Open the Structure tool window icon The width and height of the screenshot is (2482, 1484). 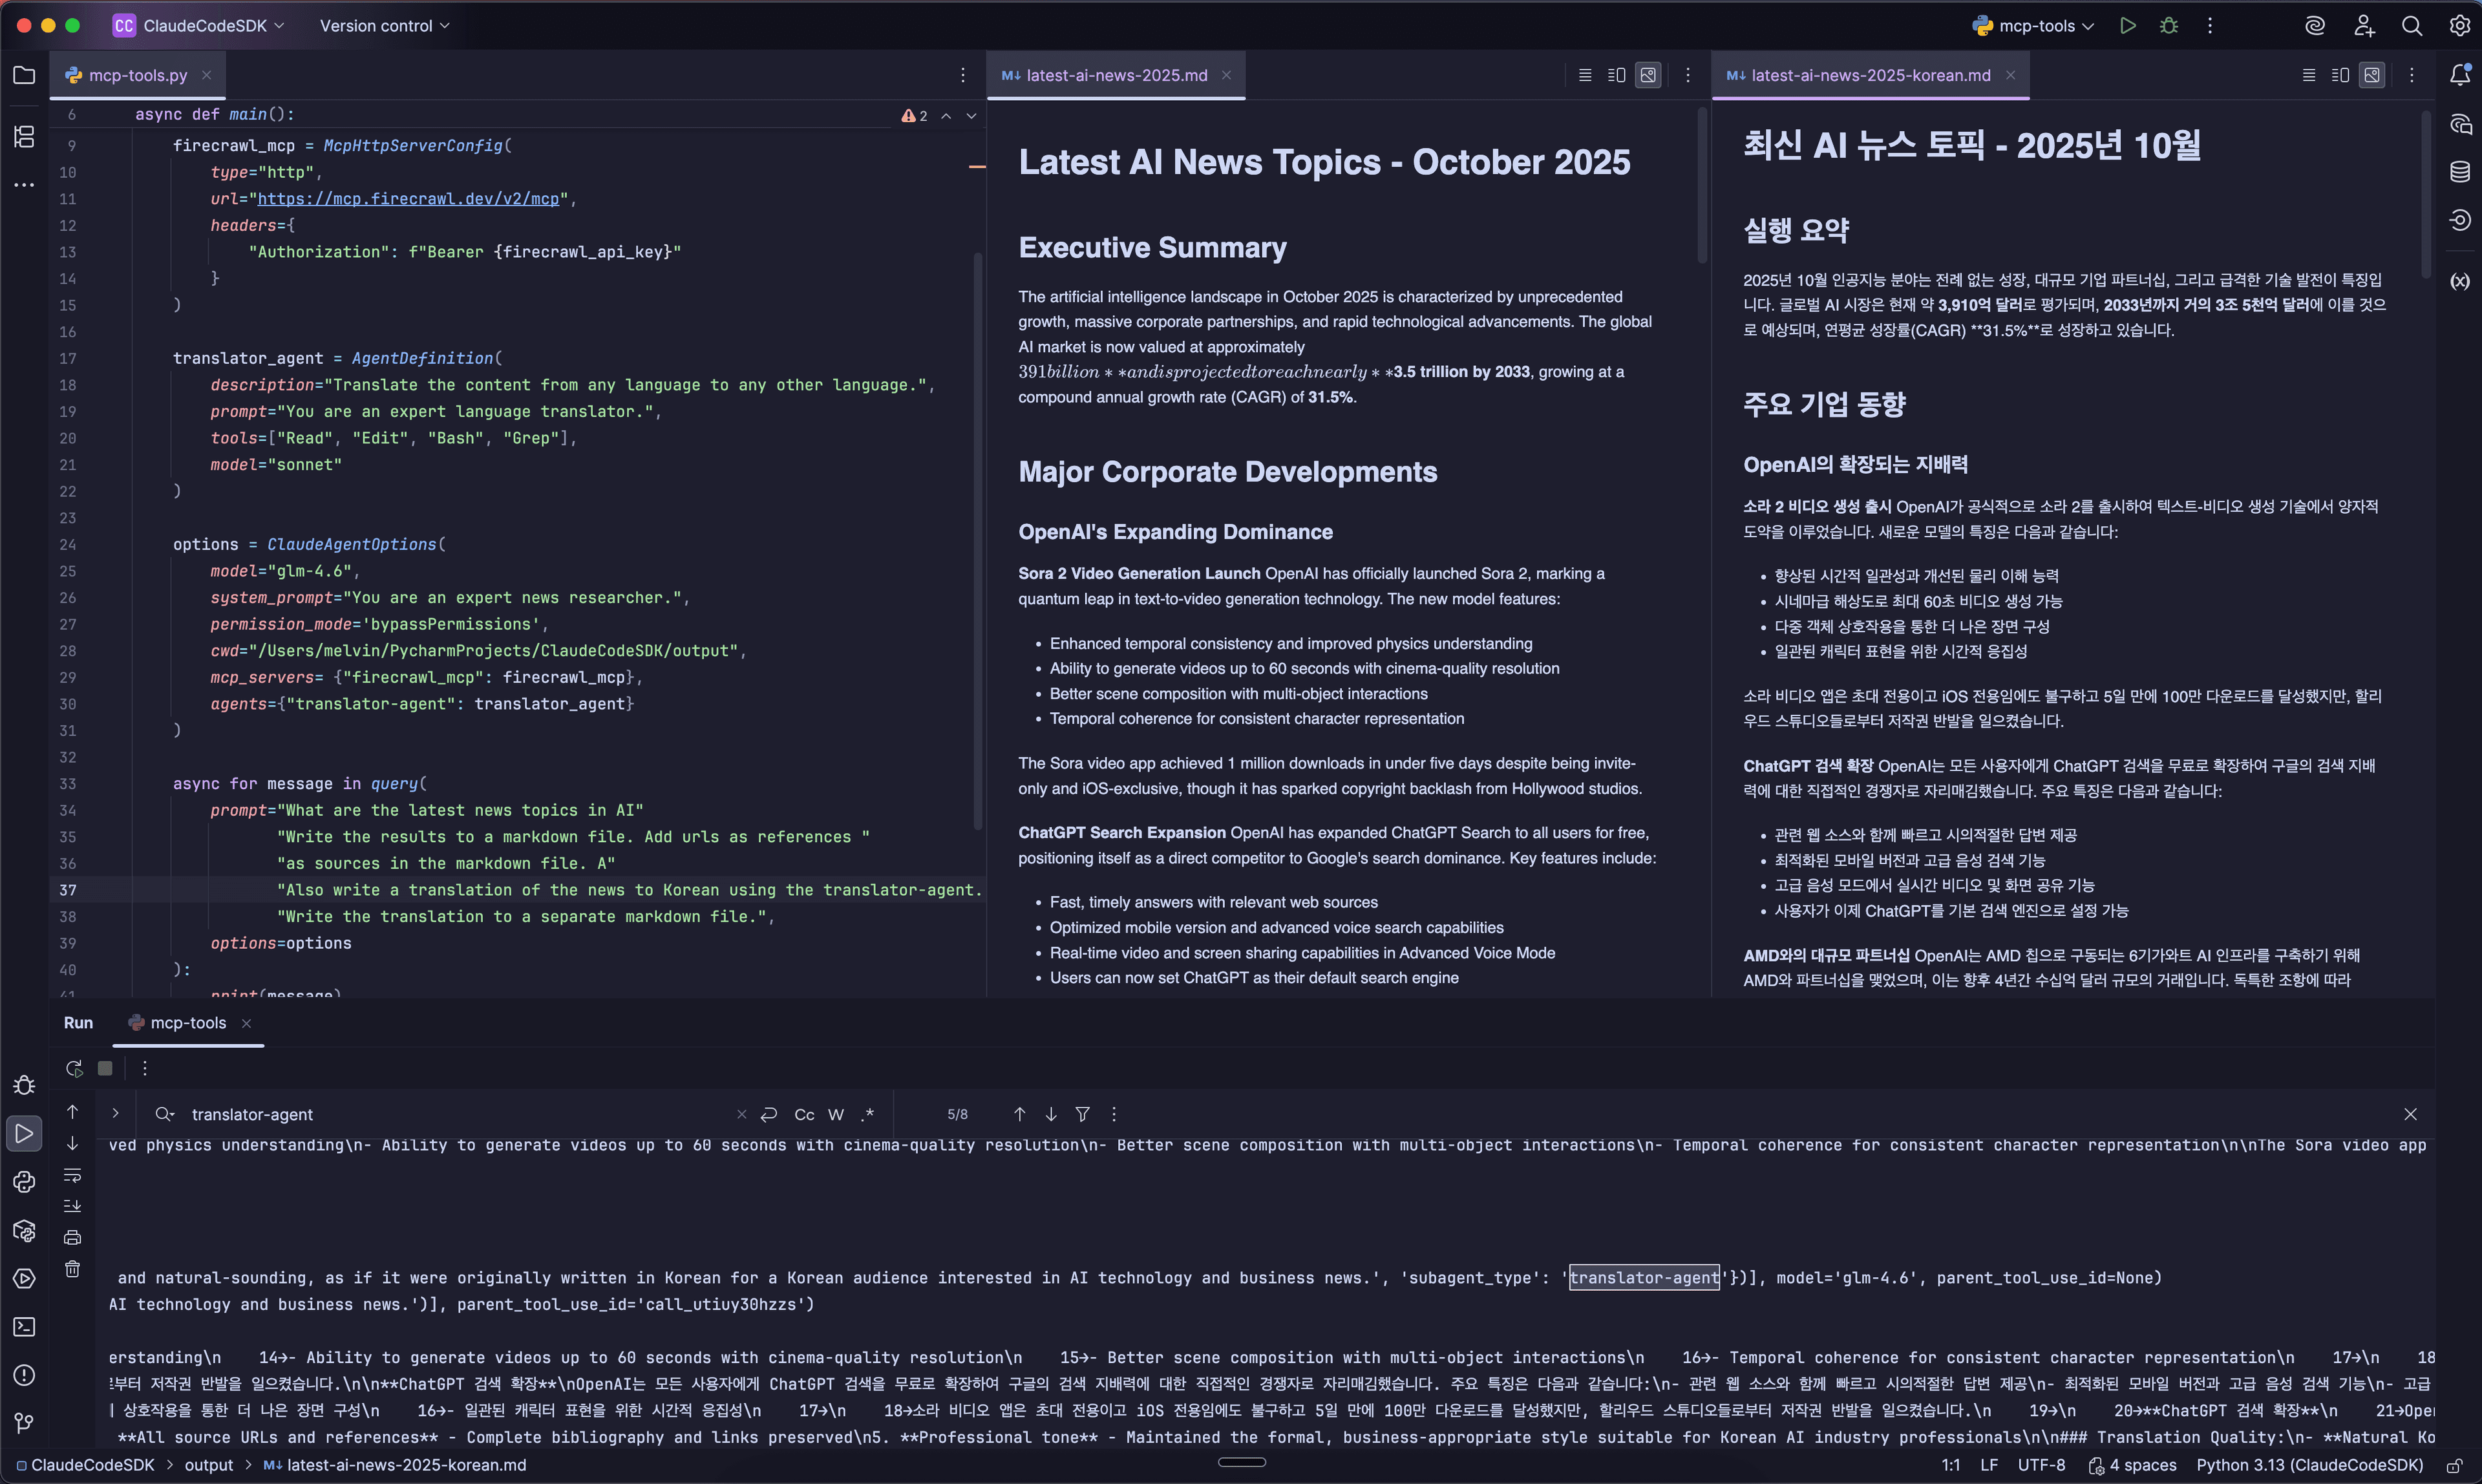point(24,136)
